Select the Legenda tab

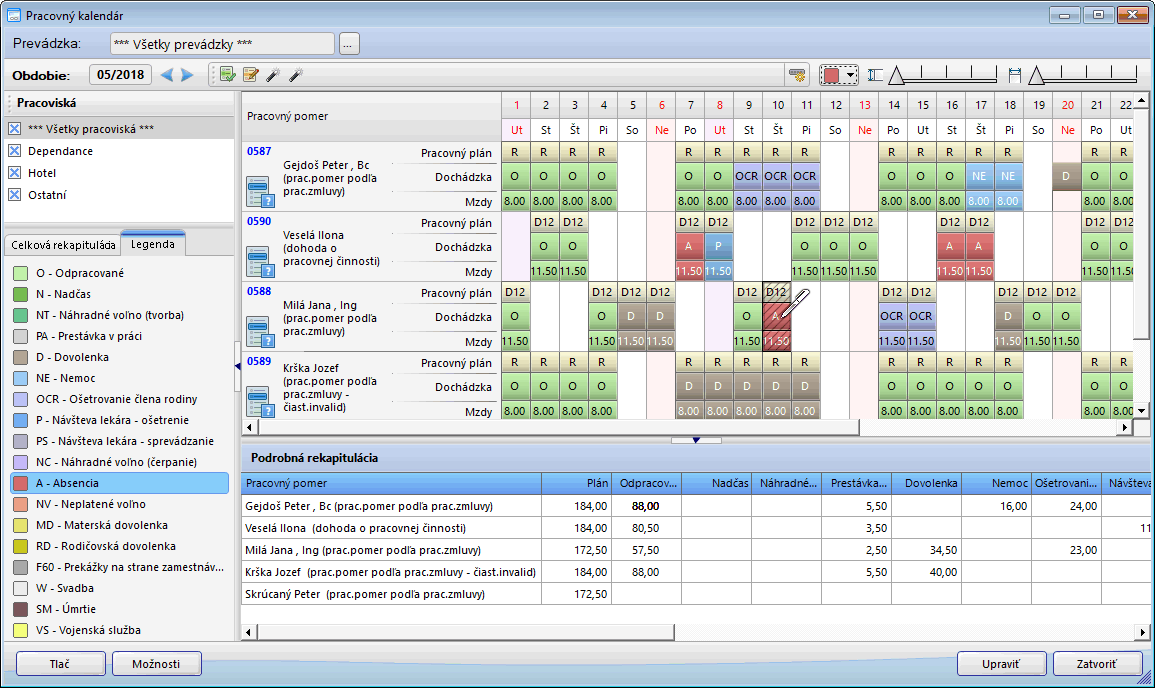click(152, 245)
